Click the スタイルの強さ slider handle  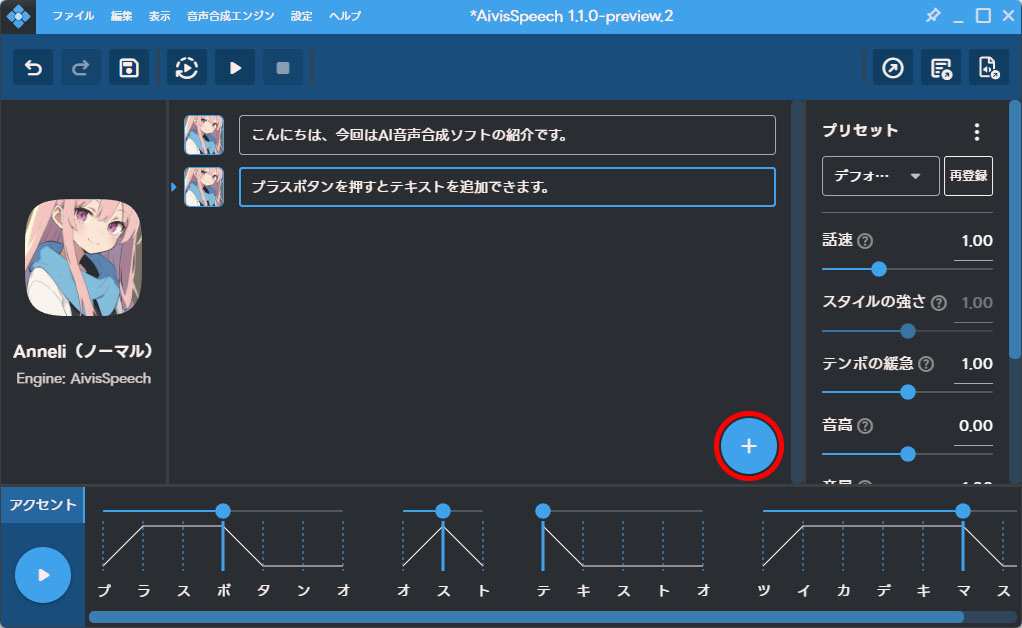click(907, 331)
